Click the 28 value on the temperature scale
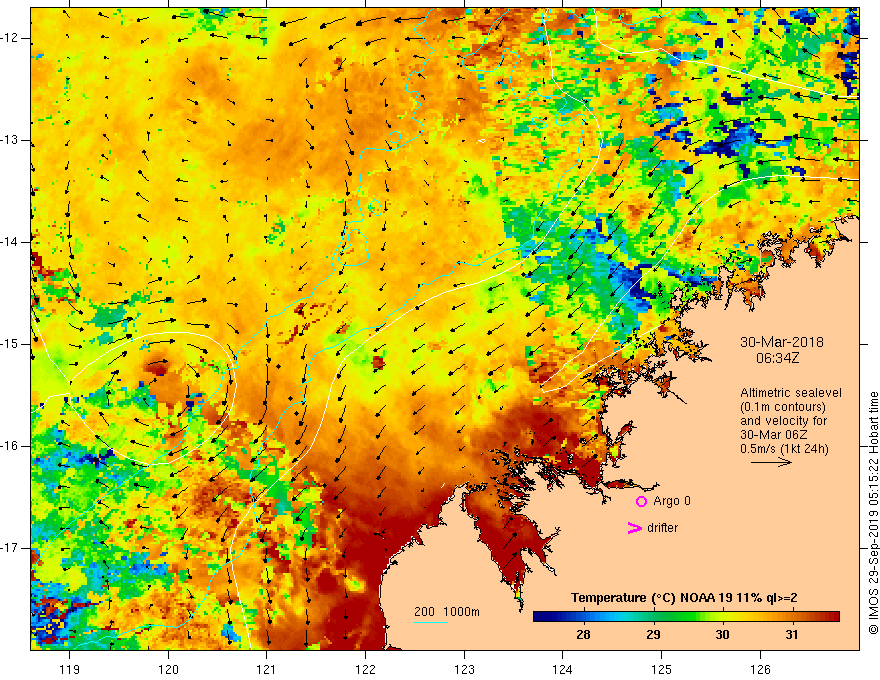The height and width of the screenshot is (680, 880). coord(583,635)
